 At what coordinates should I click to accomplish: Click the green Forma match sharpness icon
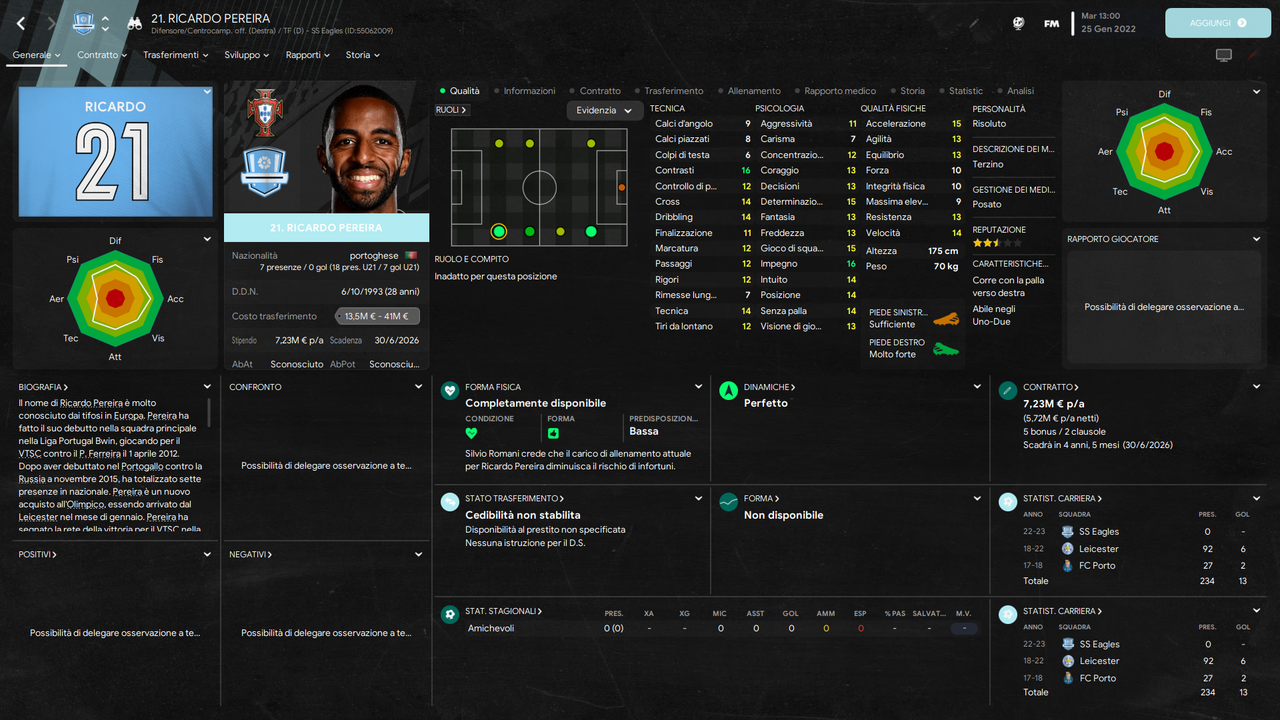click(x=554, y=433)
